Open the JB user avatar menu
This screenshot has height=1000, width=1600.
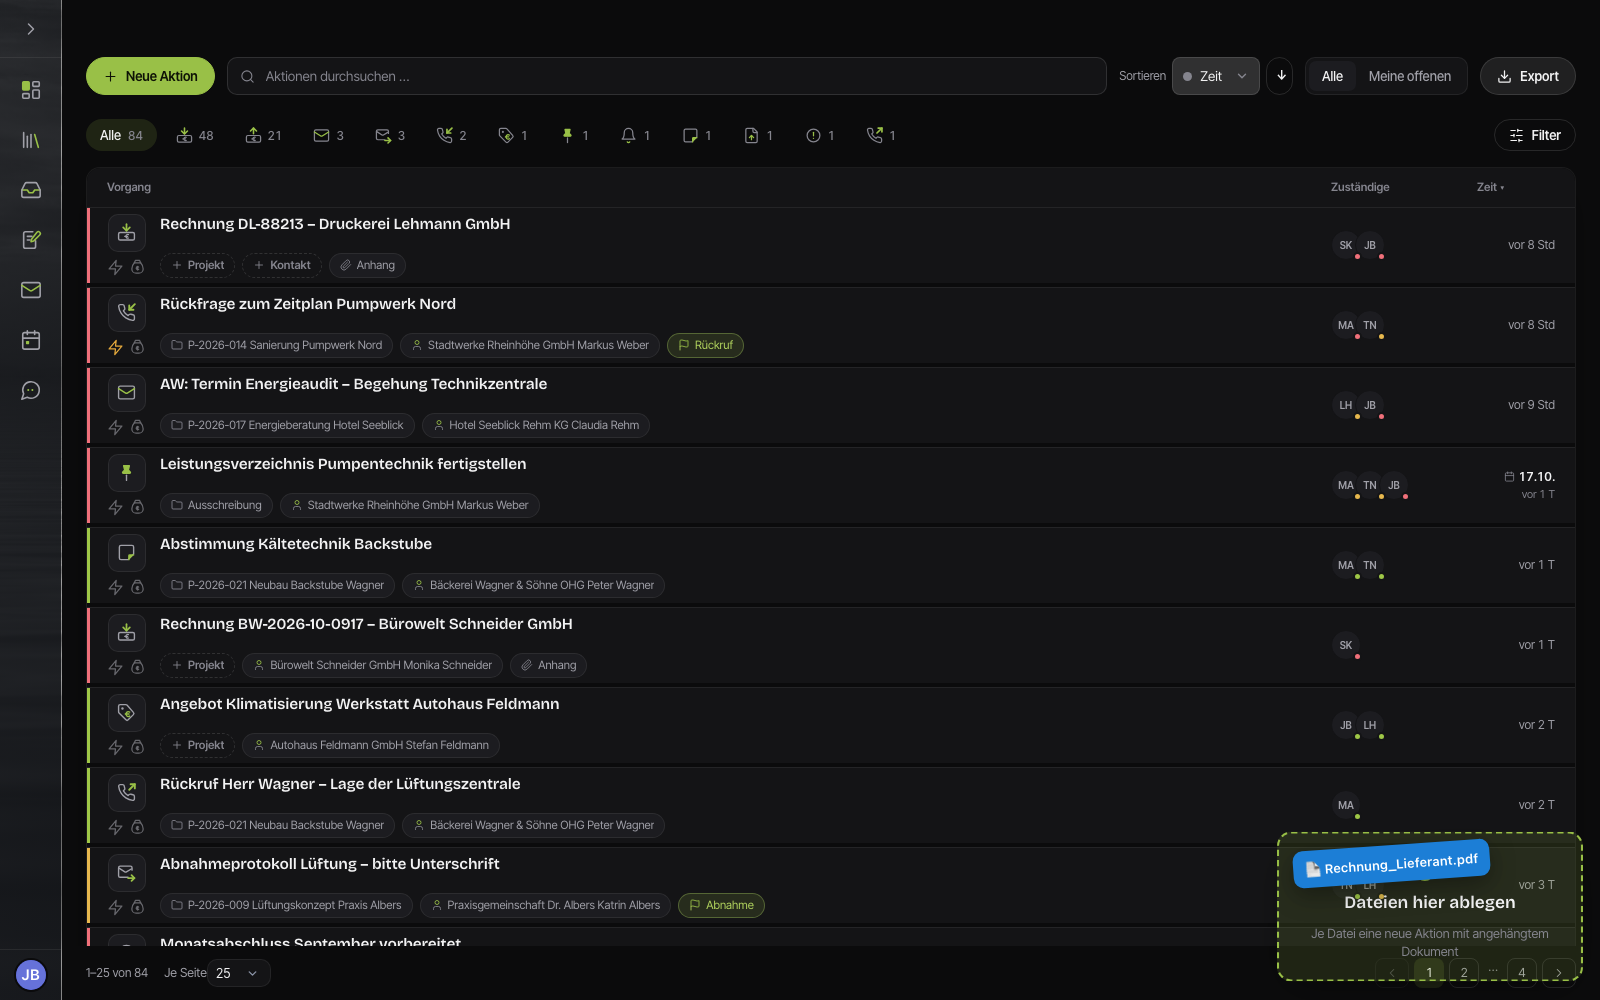click(31, 974)
